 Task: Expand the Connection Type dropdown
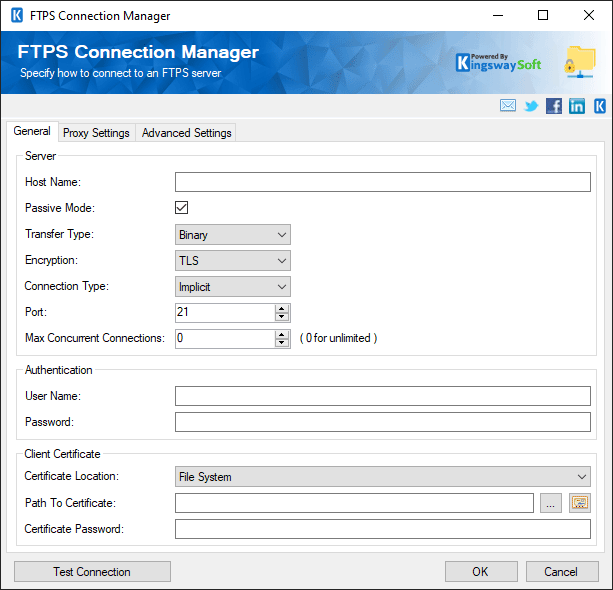pos(233,287)
